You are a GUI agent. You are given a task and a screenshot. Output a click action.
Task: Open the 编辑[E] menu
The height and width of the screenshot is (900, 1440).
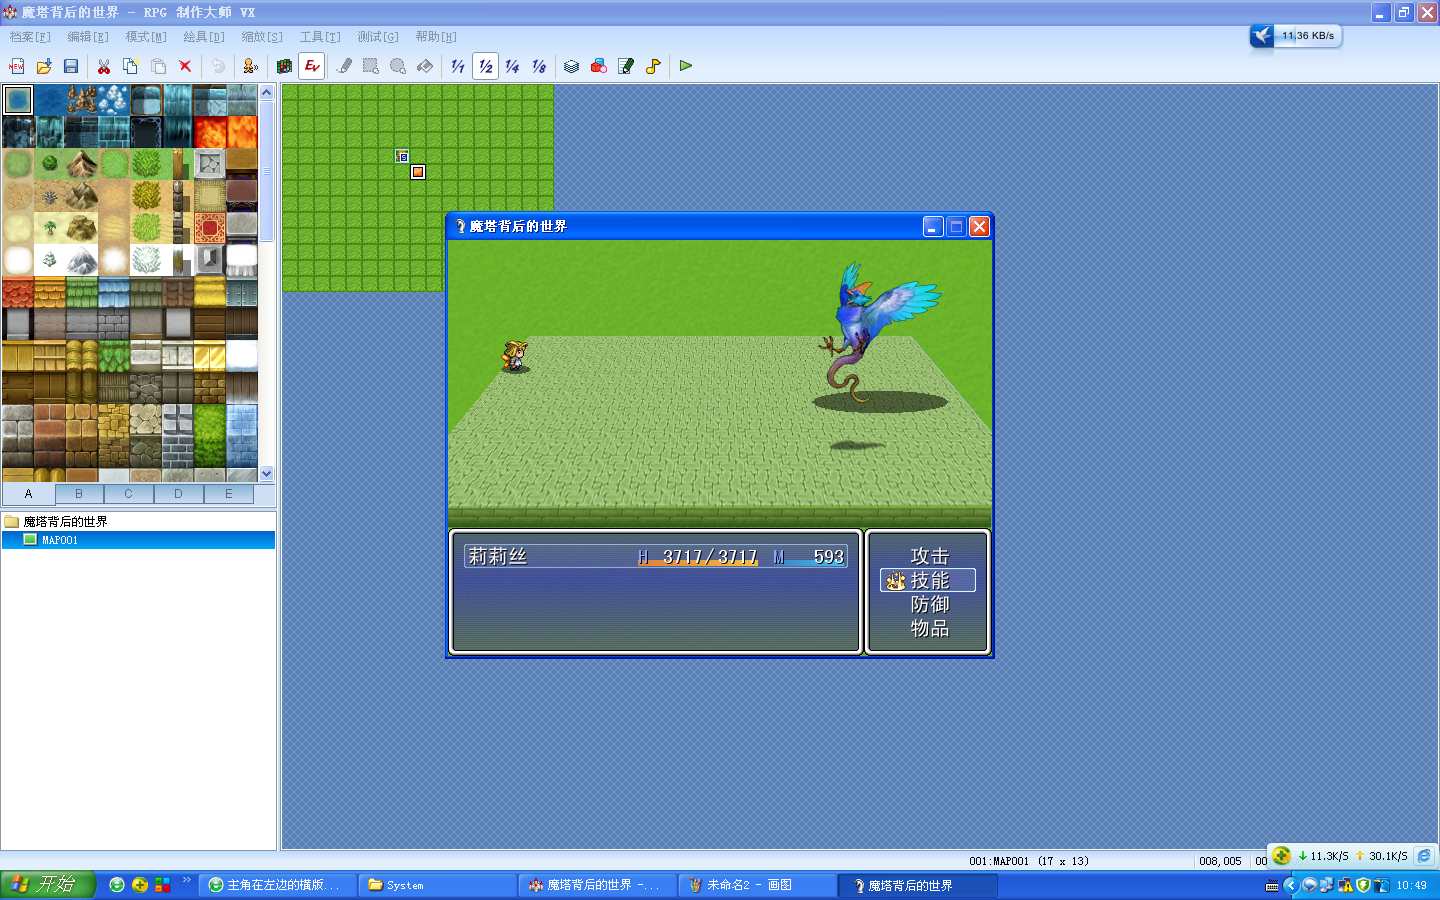[88, 37]
